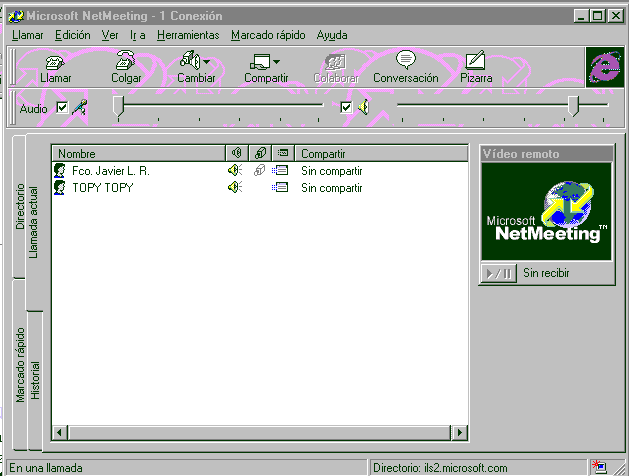This screenshot has width=629, height=476.
Task: Click the En una llamada status text
Action: tap(46, 468)
